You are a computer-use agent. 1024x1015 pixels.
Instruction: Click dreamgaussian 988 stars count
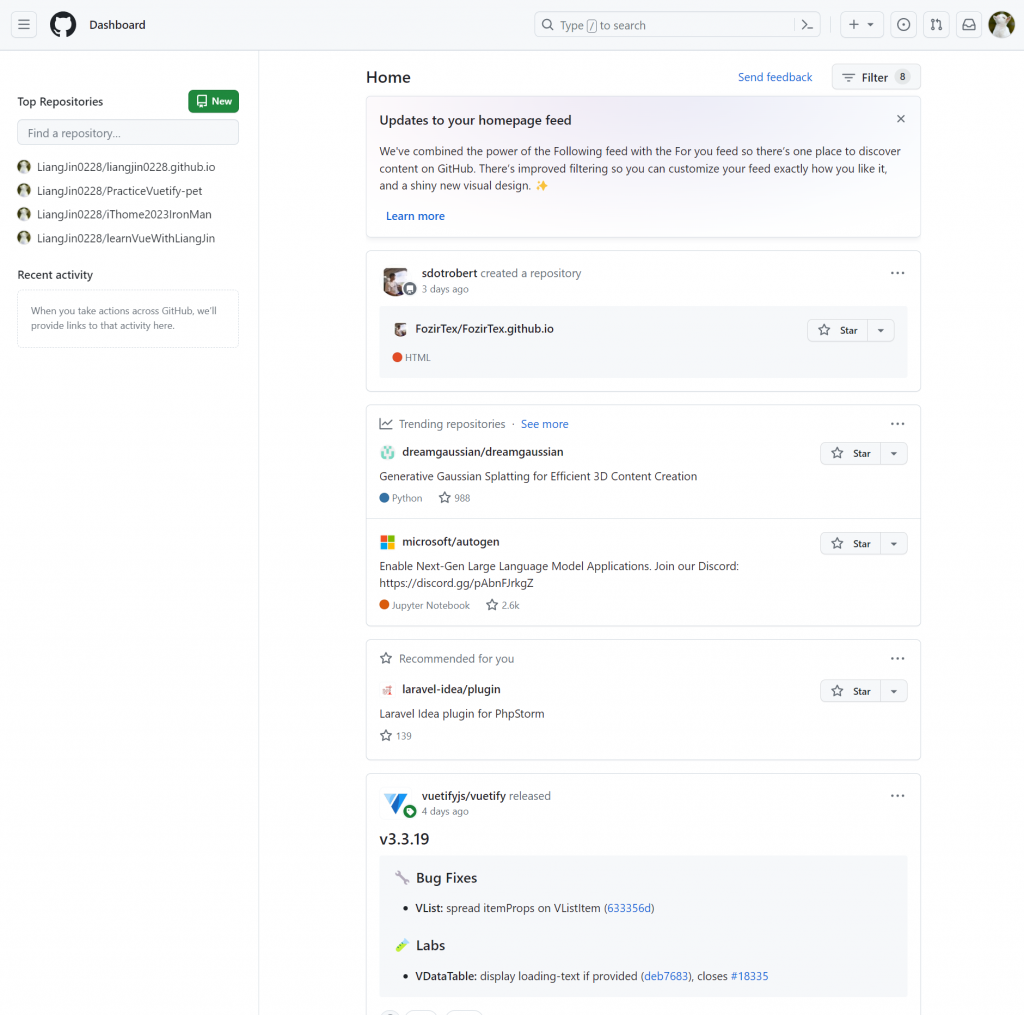pos(455,498)
